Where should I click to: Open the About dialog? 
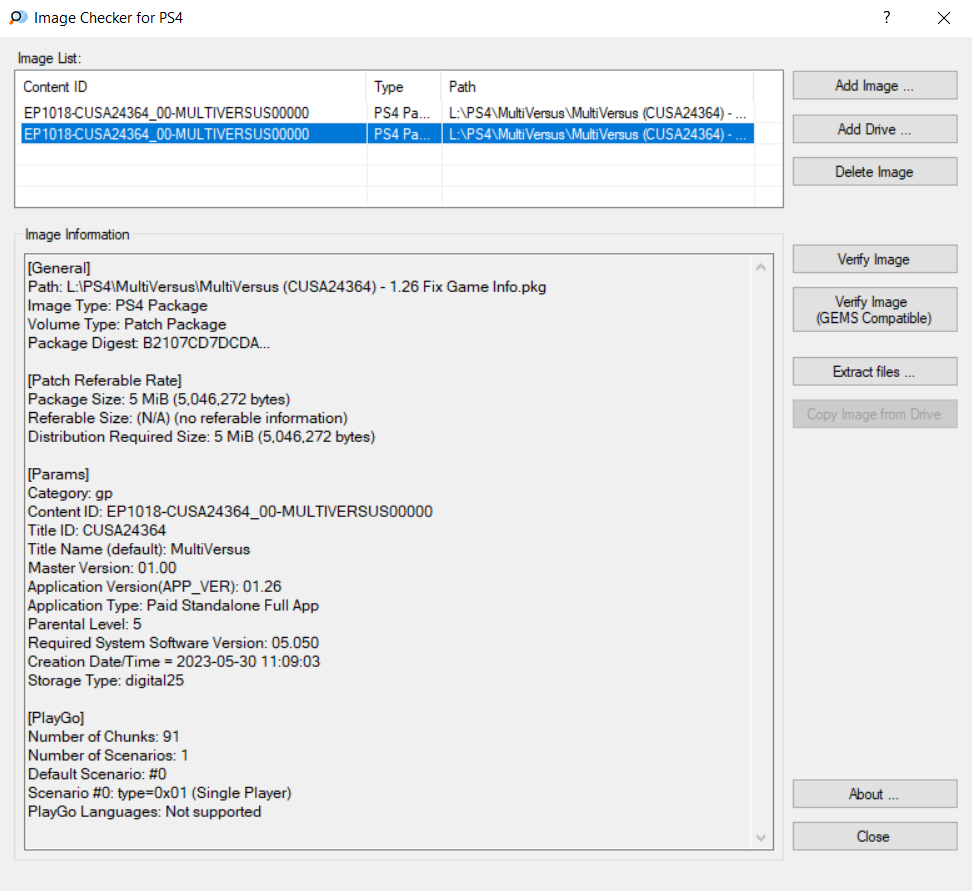click(874, 794)
